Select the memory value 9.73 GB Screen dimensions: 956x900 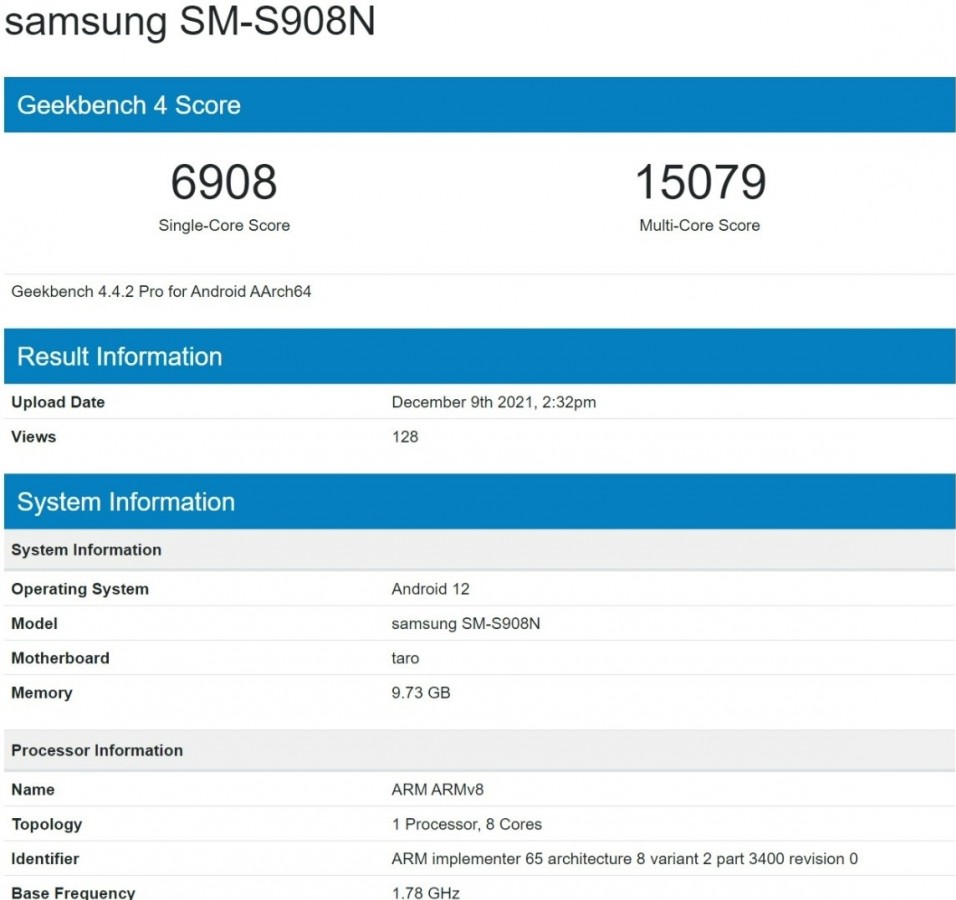tap(421, 693)
